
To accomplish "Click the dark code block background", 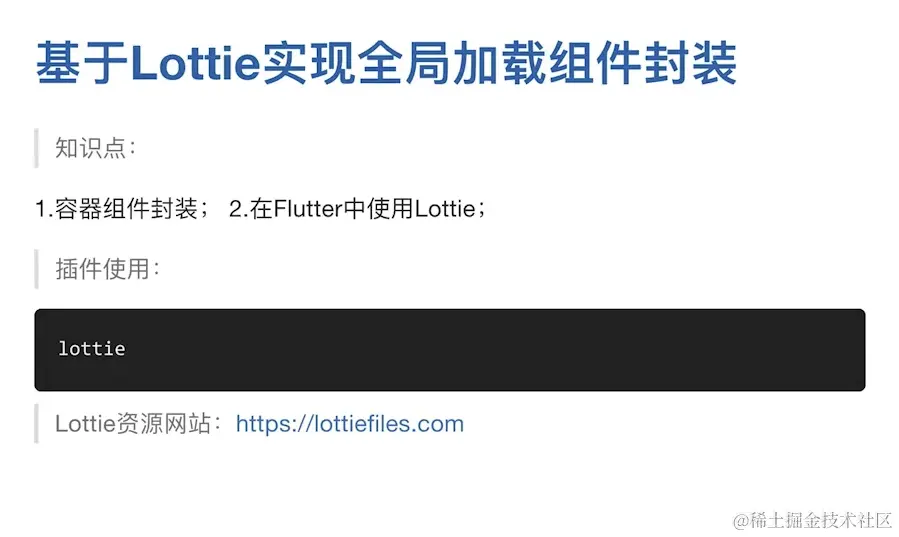I will coord(450,350).
